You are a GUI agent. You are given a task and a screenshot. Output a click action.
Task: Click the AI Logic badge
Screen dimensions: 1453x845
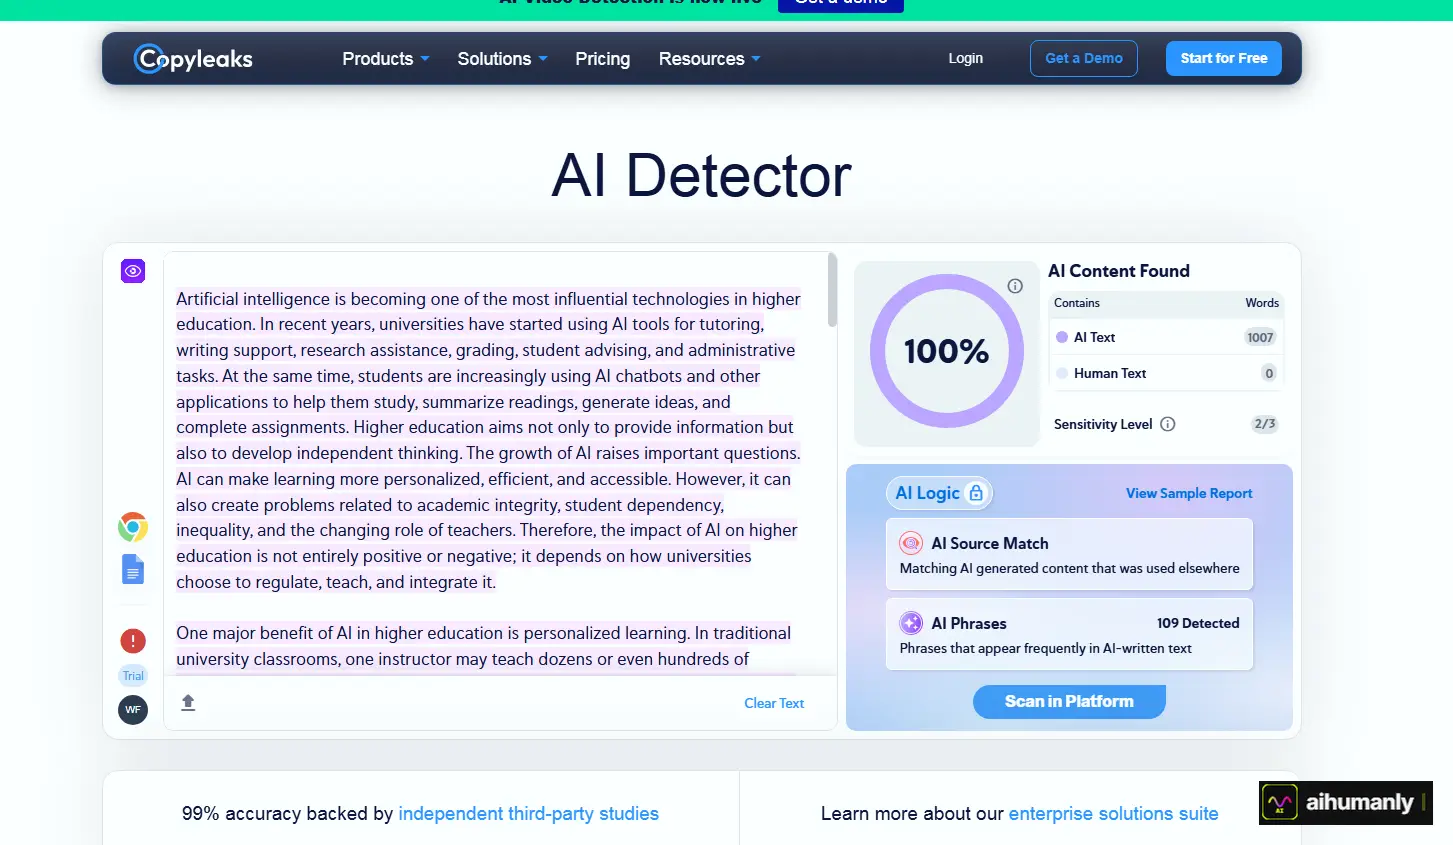pos(939,493)
